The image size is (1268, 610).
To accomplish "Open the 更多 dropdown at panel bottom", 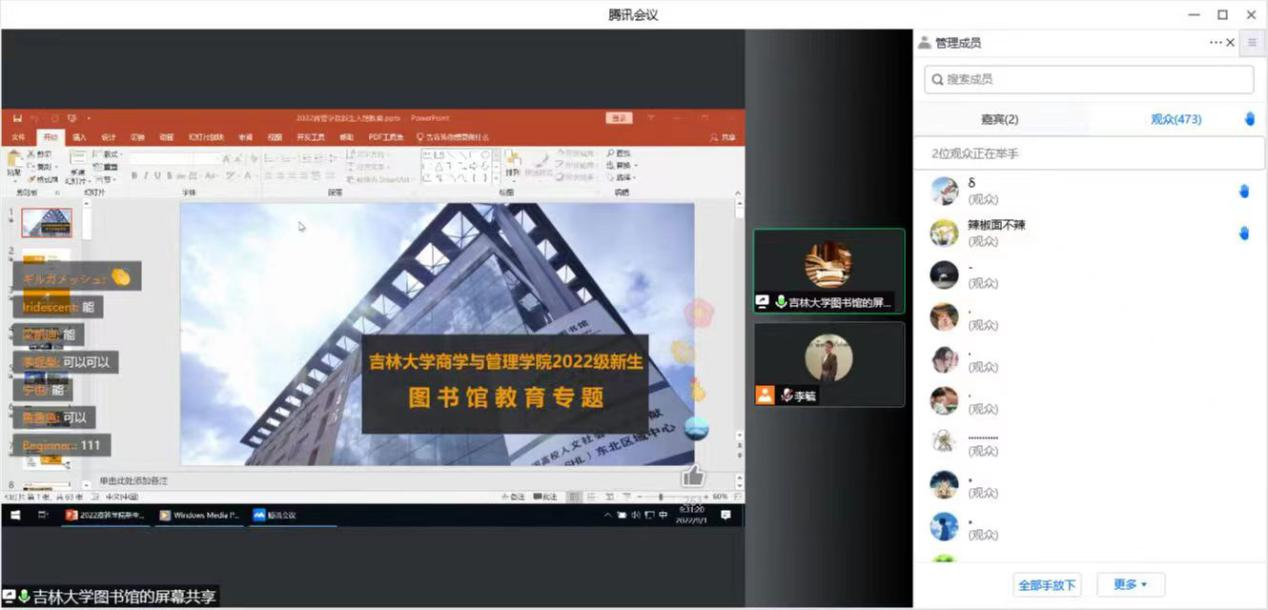I will [x=1130, y=584].
